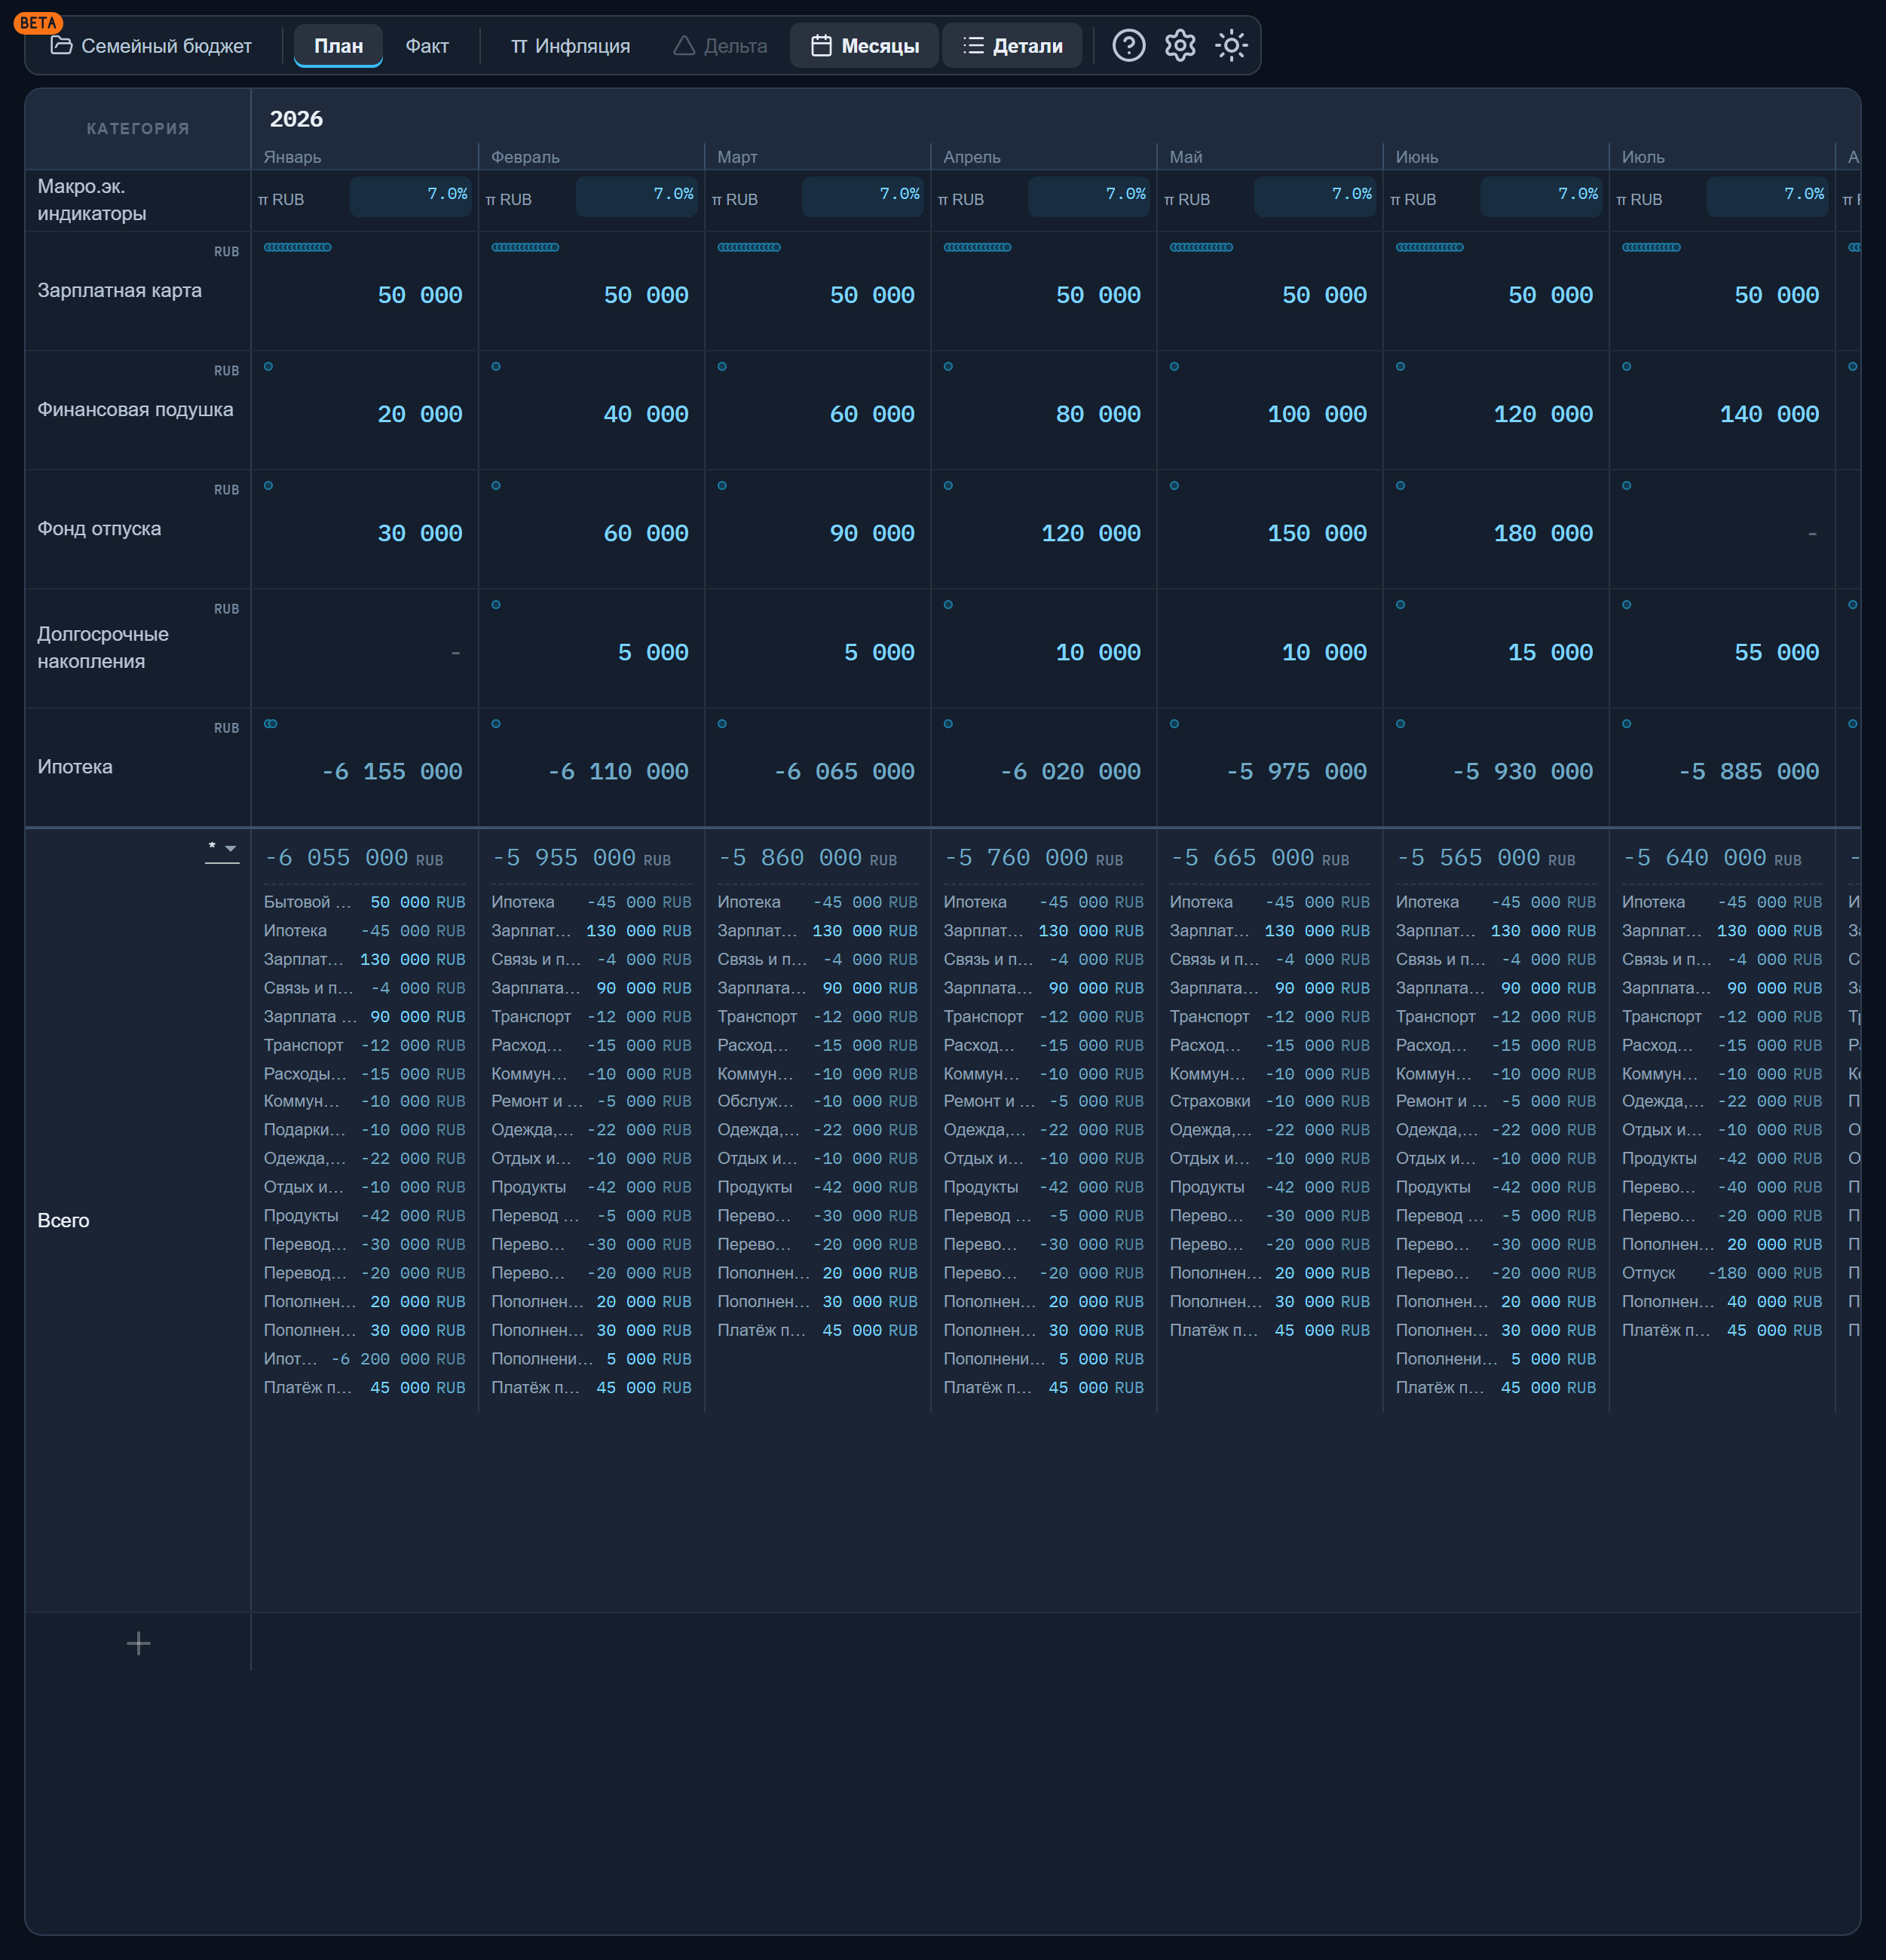Click the July dot marker in Фонд отпуска
This screenshot has width=1886, height=1960.
pos(1626,486)
